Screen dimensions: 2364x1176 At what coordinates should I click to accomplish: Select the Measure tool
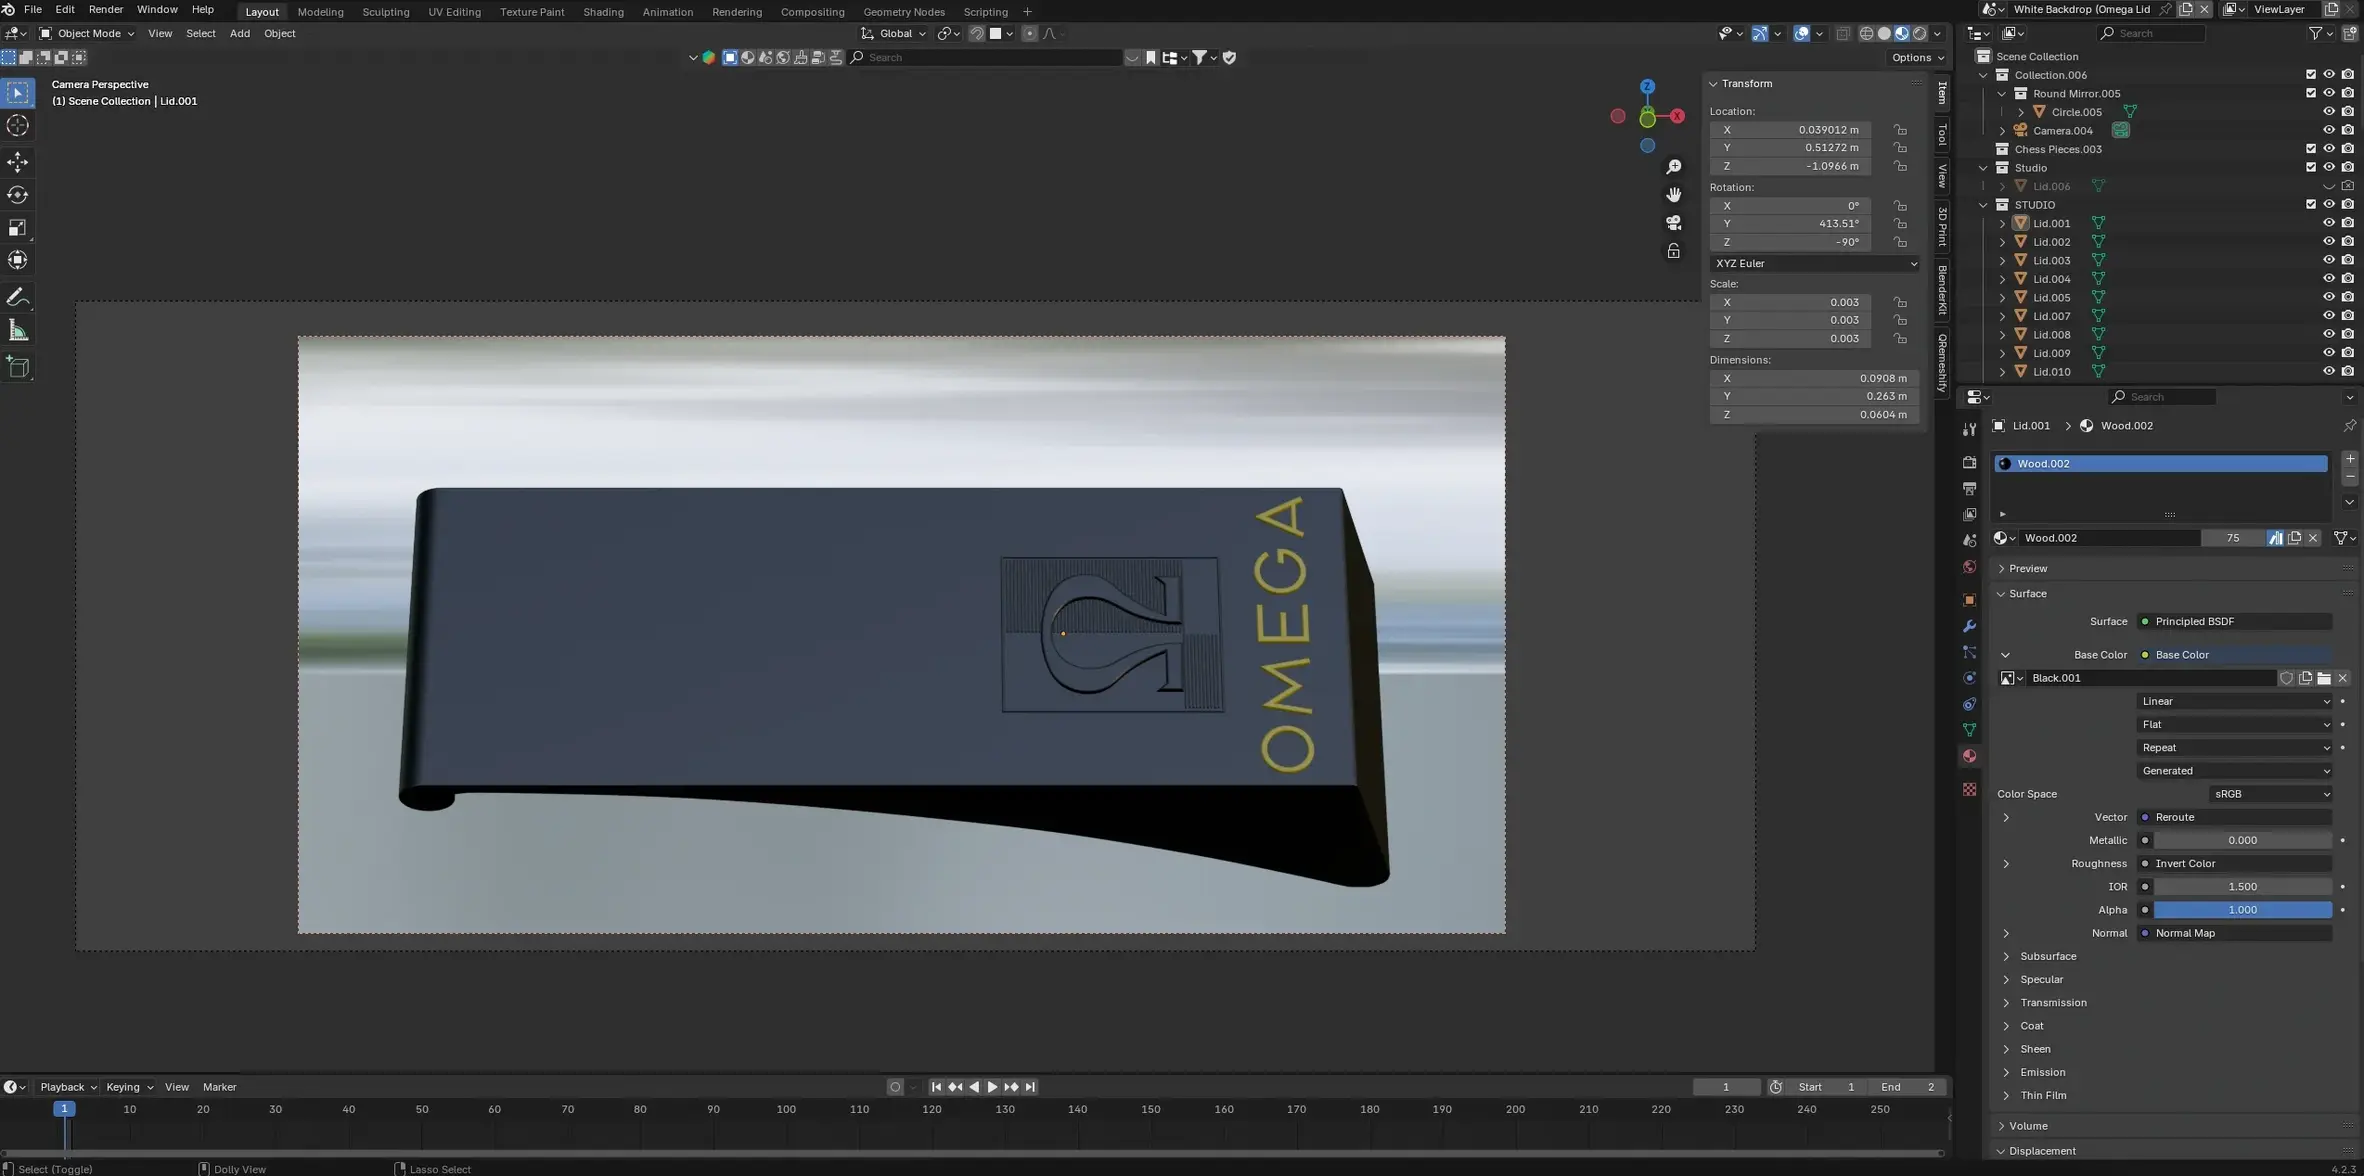point(18,329)
